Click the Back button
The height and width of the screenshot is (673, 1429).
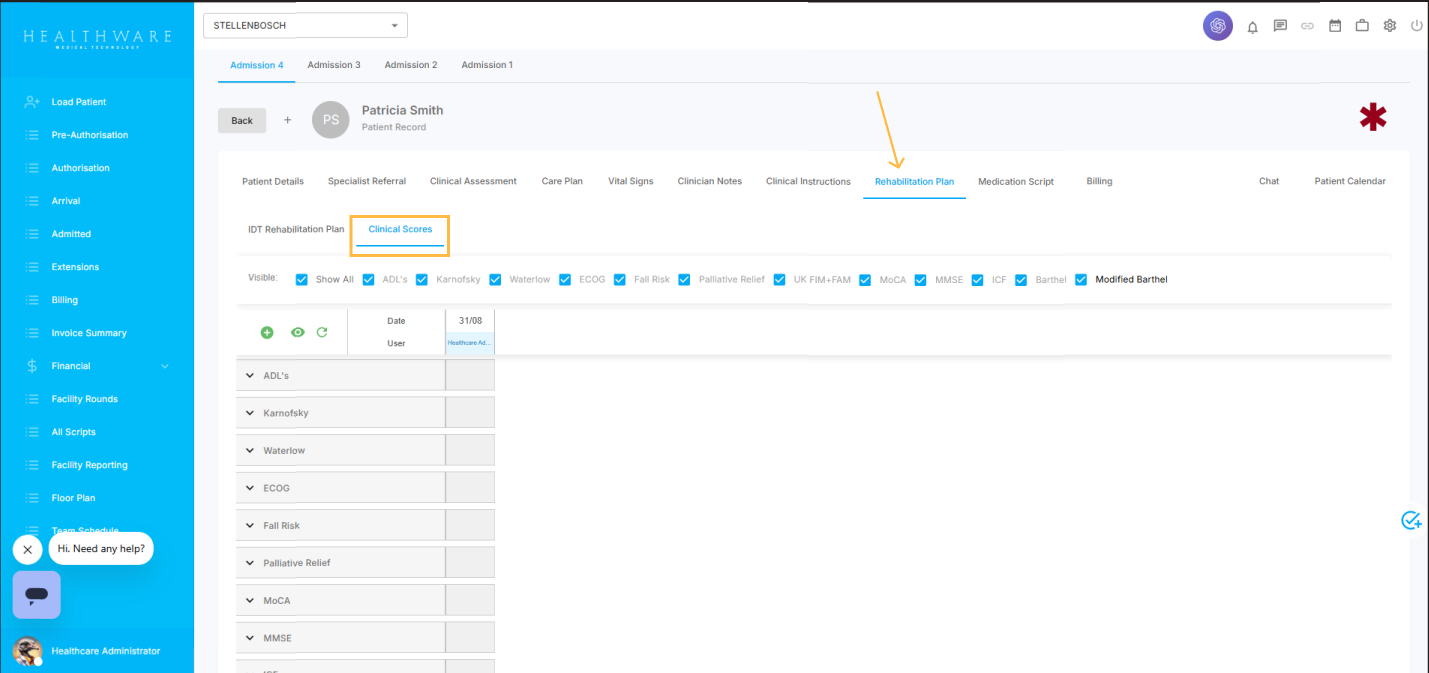[242, 120]
